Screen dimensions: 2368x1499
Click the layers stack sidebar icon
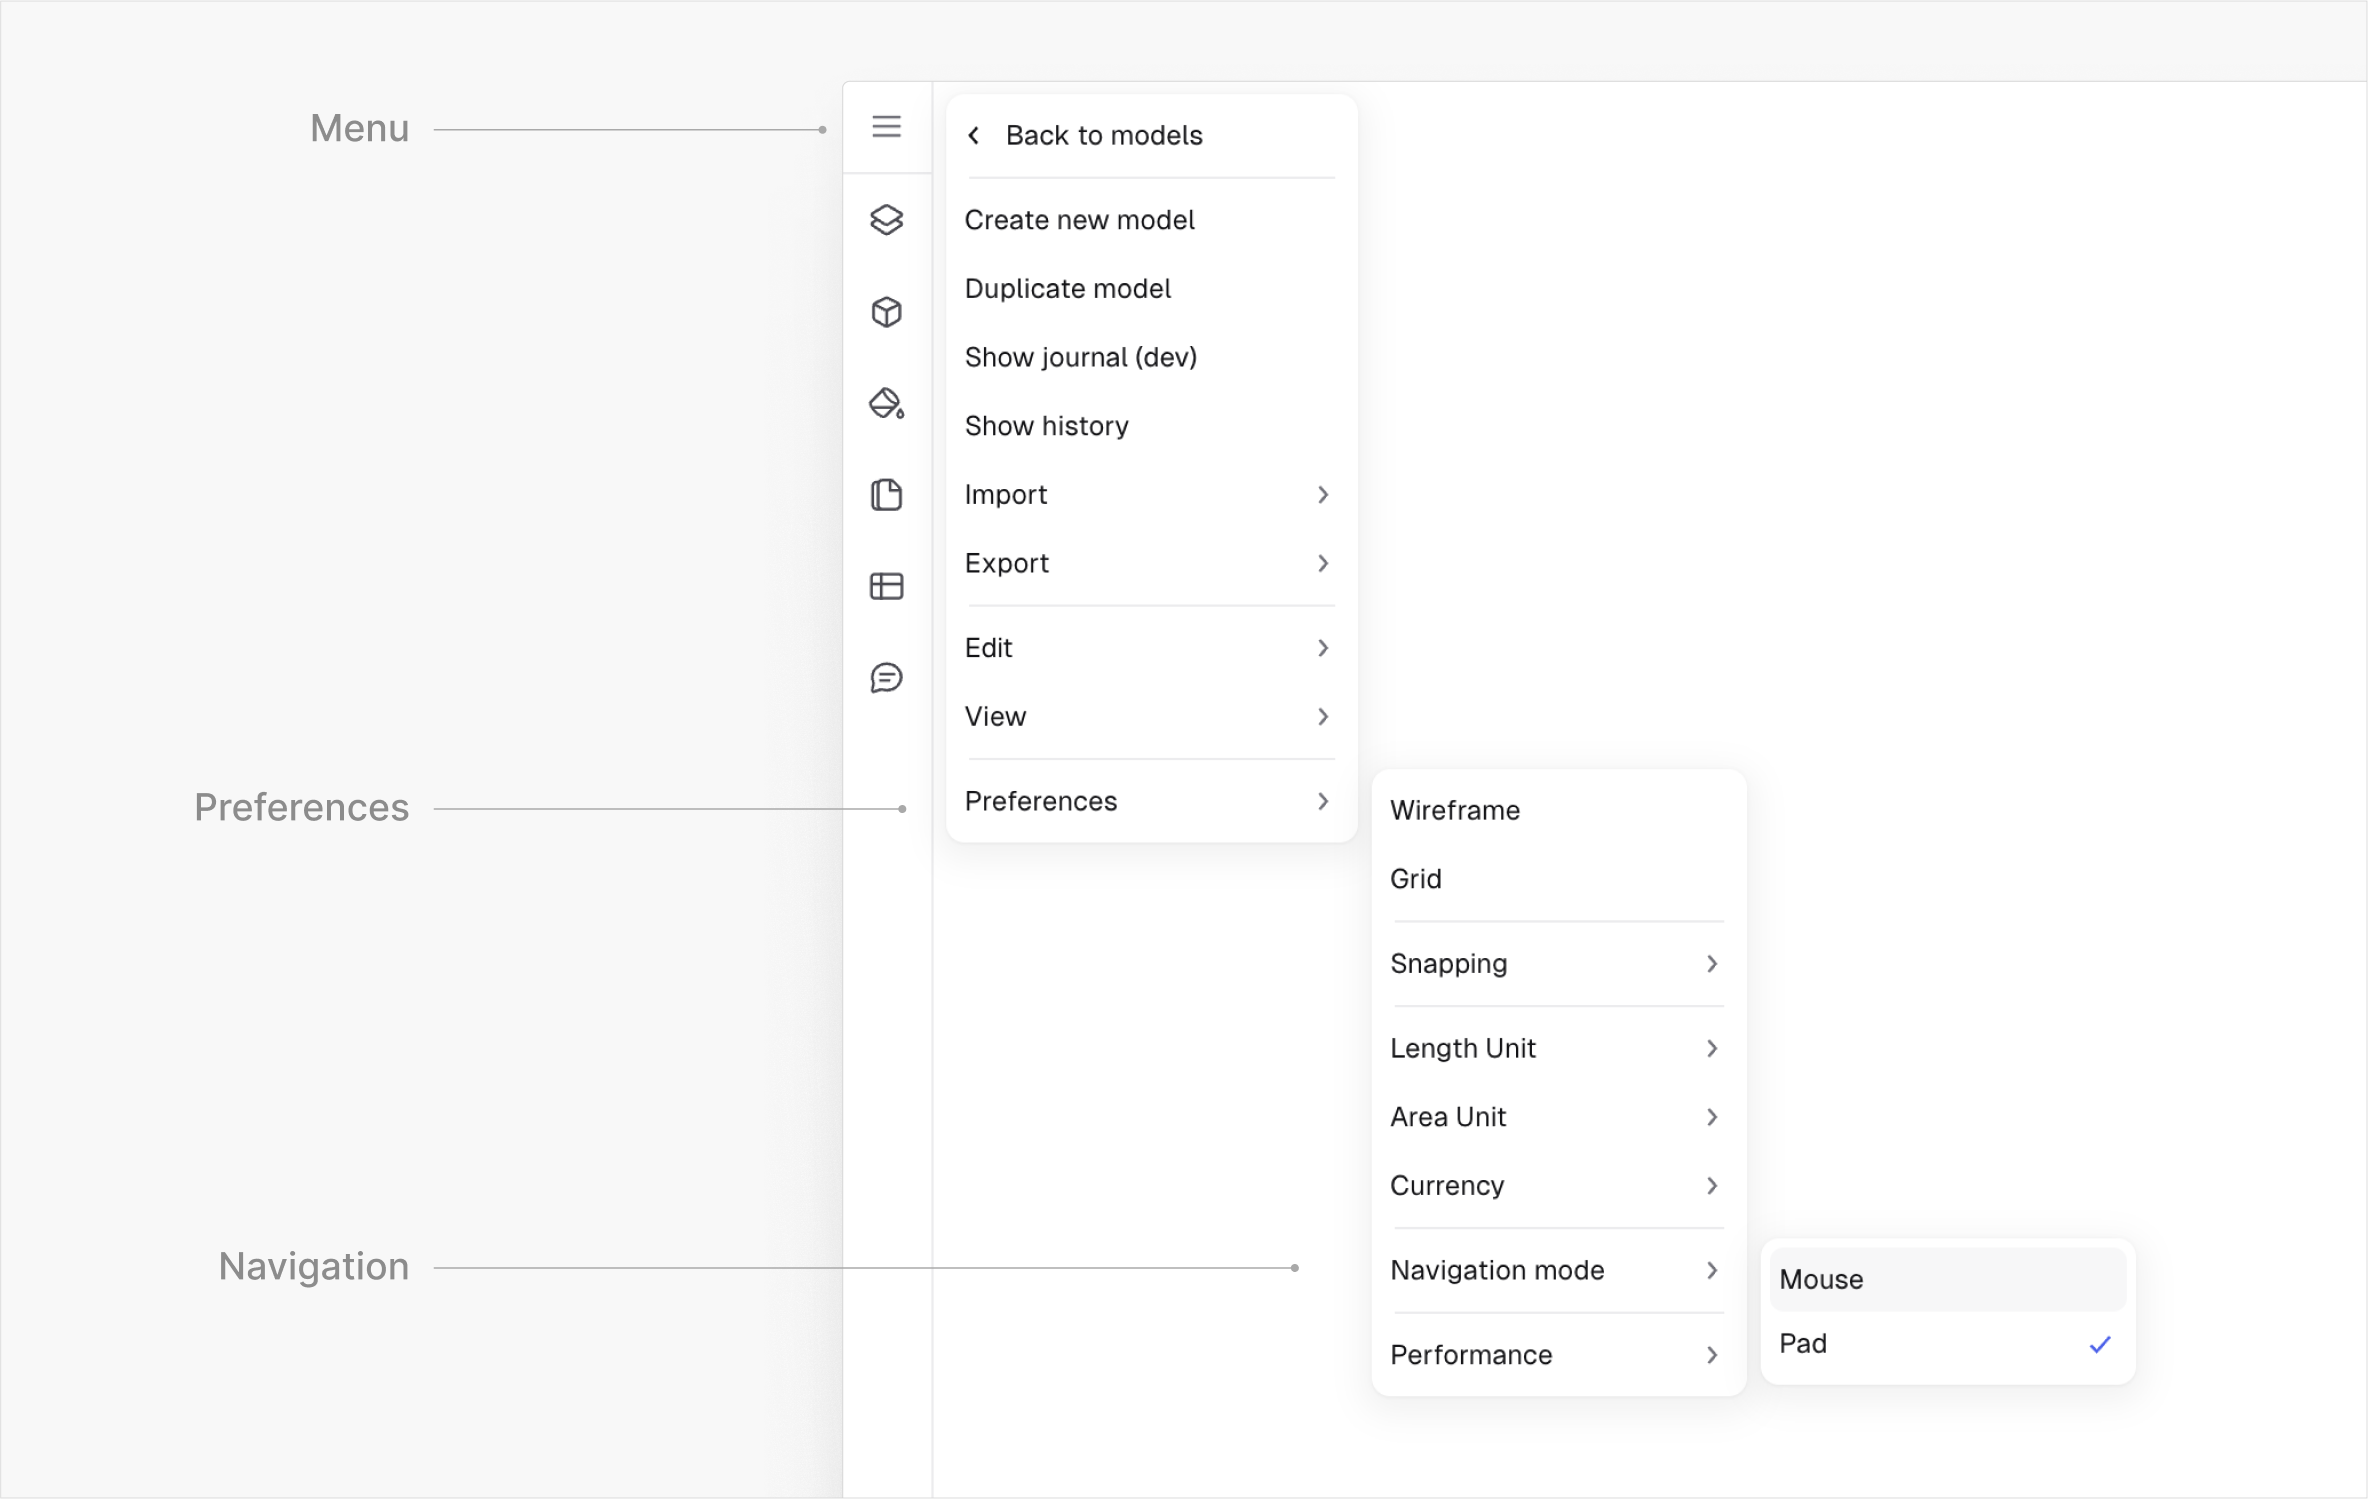(x=886, y=220)
